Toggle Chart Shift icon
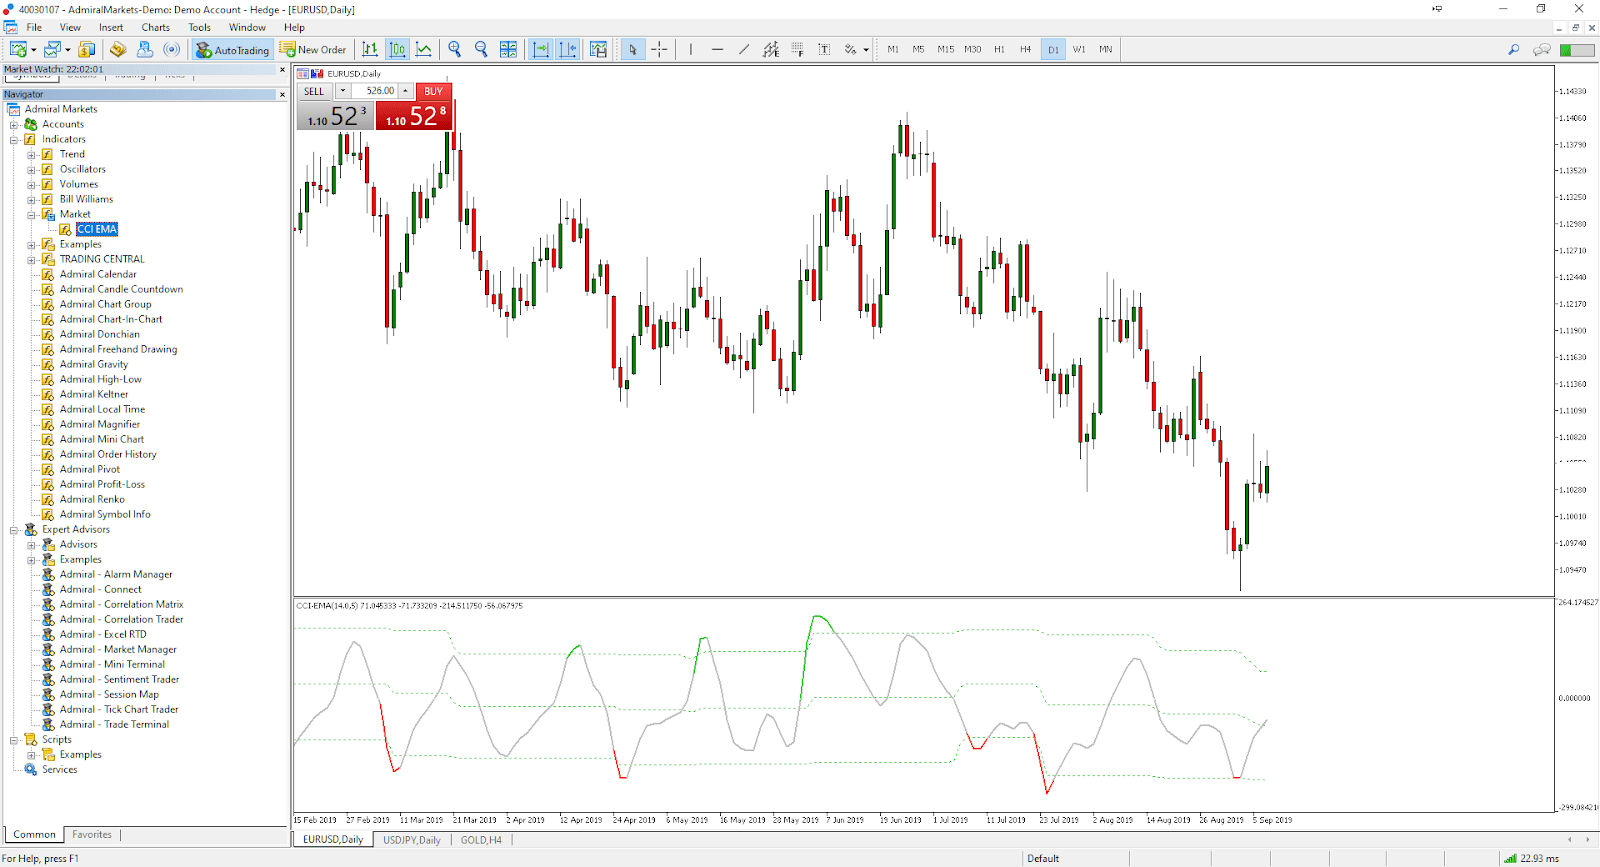The width and height of the screenshot is (1600, 867). [568, 49]
